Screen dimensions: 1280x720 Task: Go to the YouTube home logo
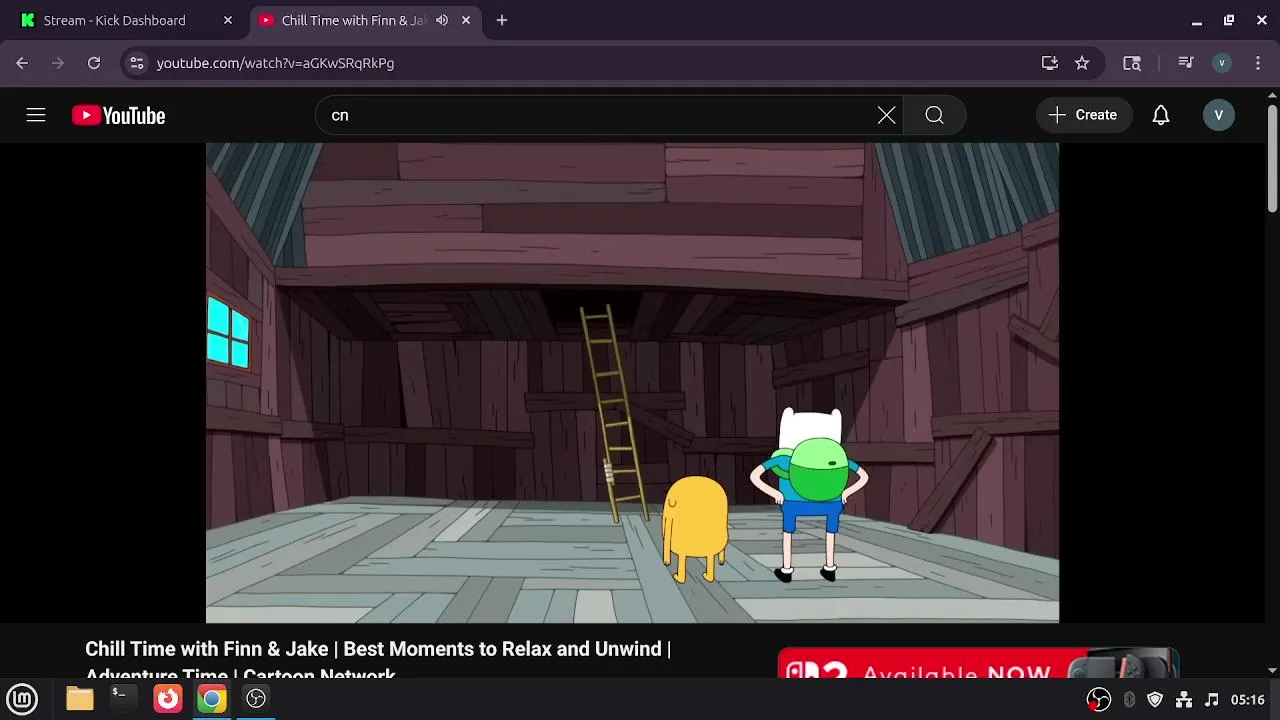click(118, 116)
